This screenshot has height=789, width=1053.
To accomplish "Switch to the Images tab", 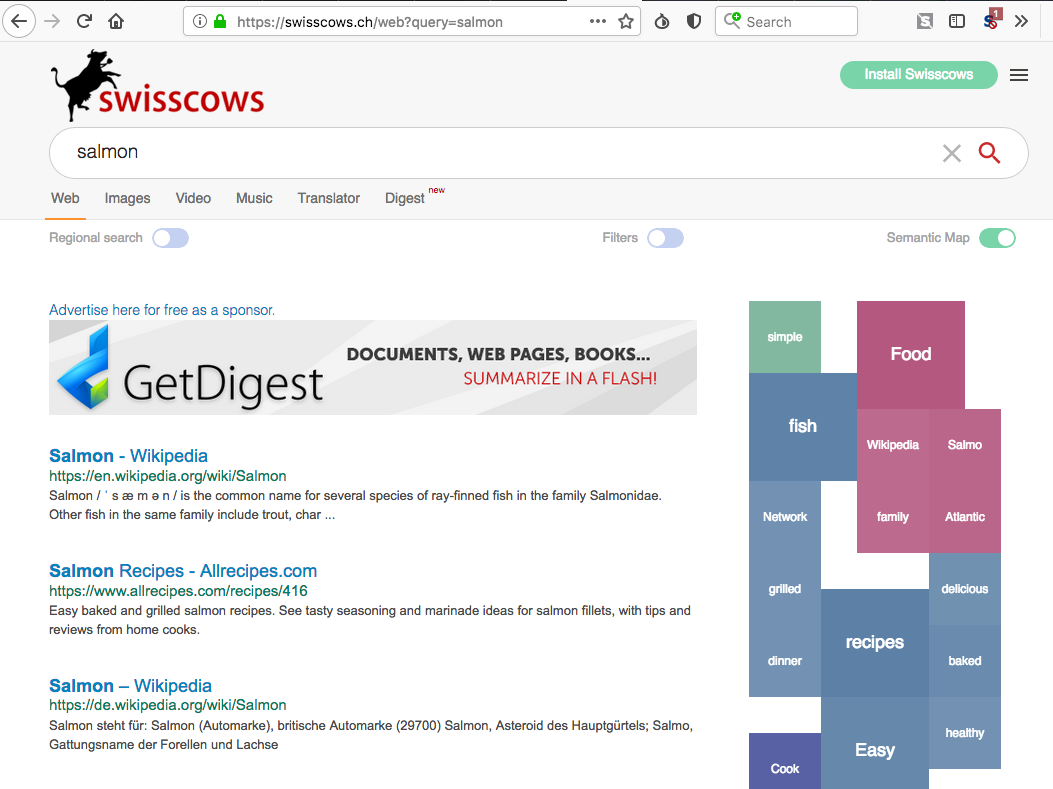I will coord(127,198).
